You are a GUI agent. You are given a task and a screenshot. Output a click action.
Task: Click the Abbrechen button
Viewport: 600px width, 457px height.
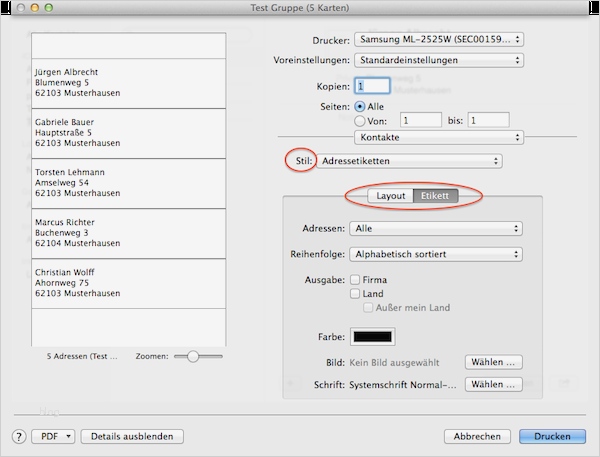[477, 436]
